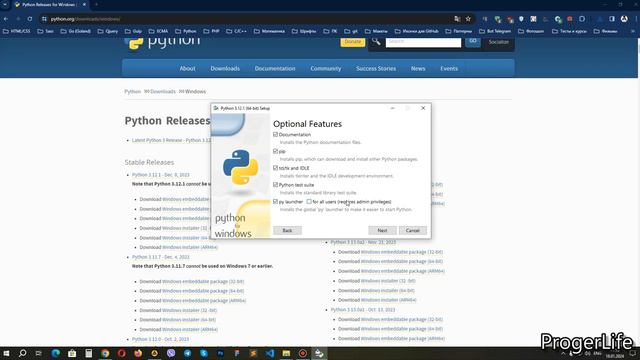The image size is (640, 360).
Task: Click the yellow Donate button
Action: (x=353, y=42)
